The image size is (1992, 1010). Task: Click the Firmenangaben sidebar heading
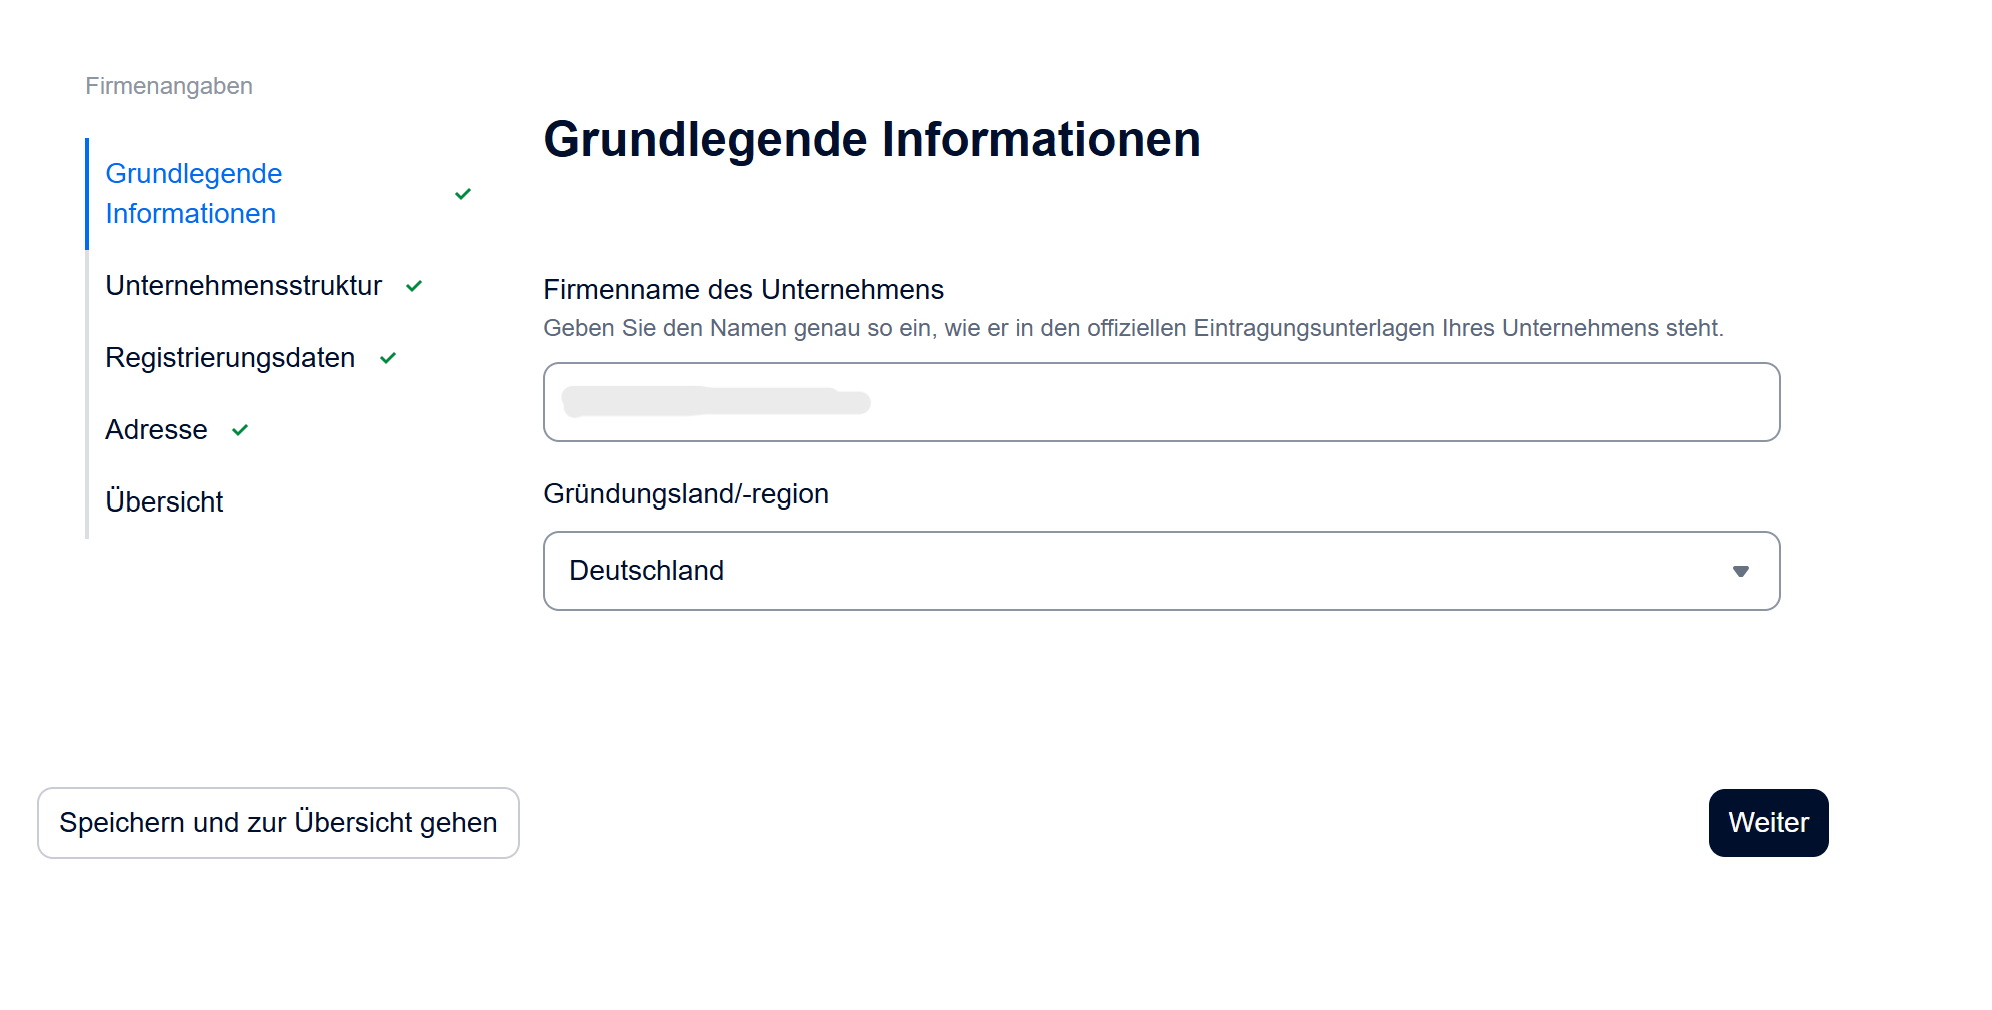[169, 86]
